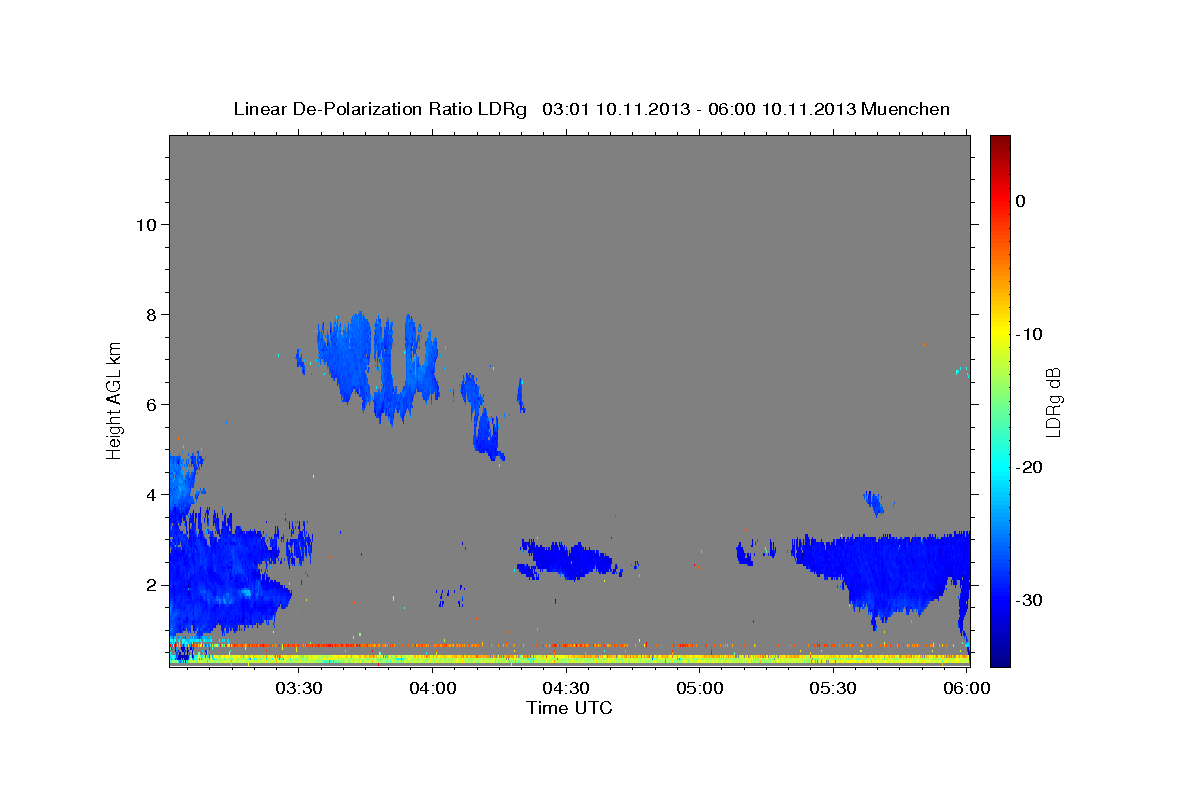Click the small echo near 4 km at 05:40
The image size is (1200, 800).
(x=874, y=502)
